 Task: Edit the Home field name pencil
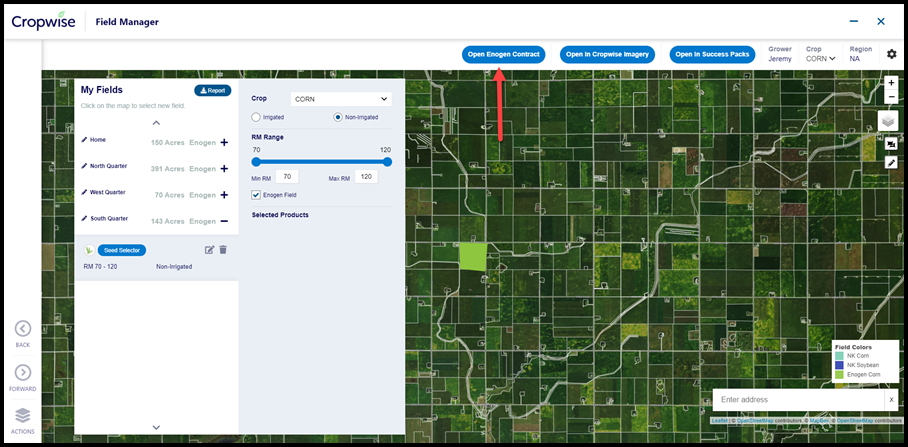85,140
